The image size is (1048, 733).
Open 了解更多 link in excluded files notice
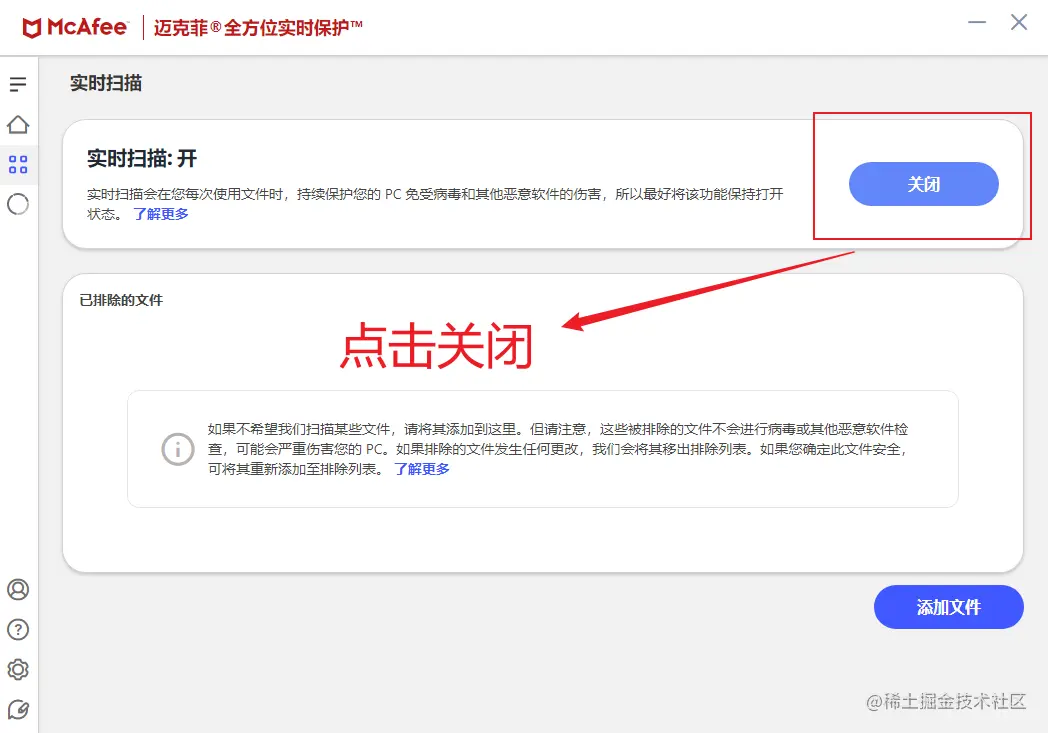pyautogui.click(x=422, y=469)
